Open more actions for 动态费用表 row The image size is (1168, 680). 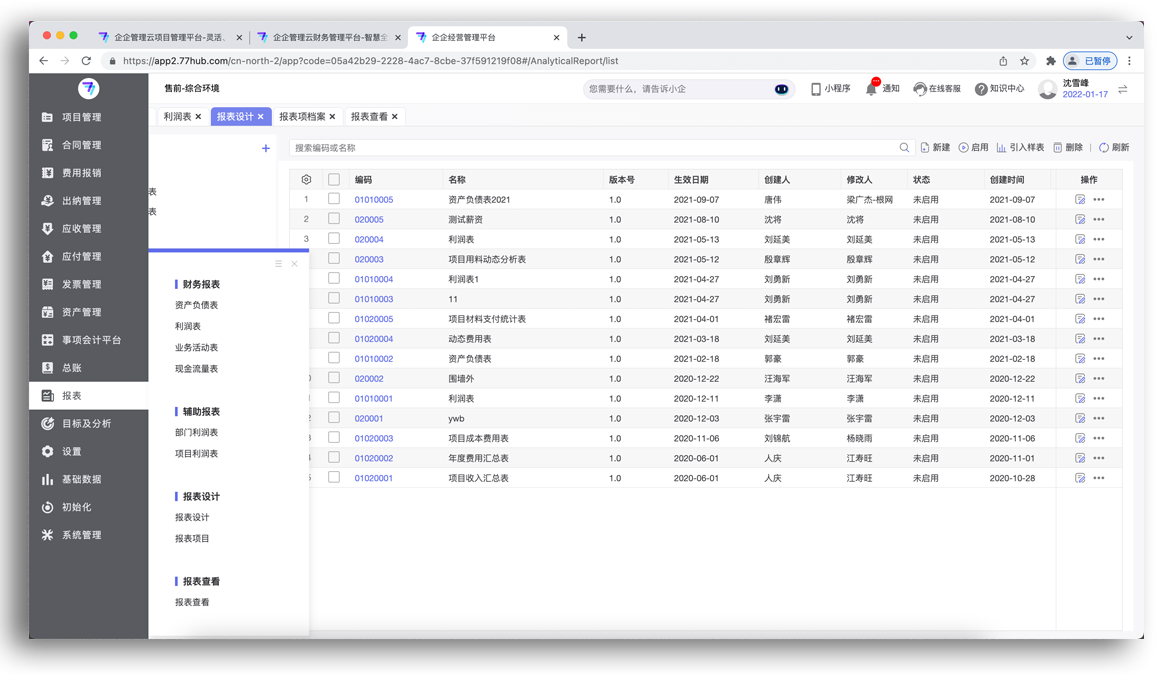[x=1099, y=339]
